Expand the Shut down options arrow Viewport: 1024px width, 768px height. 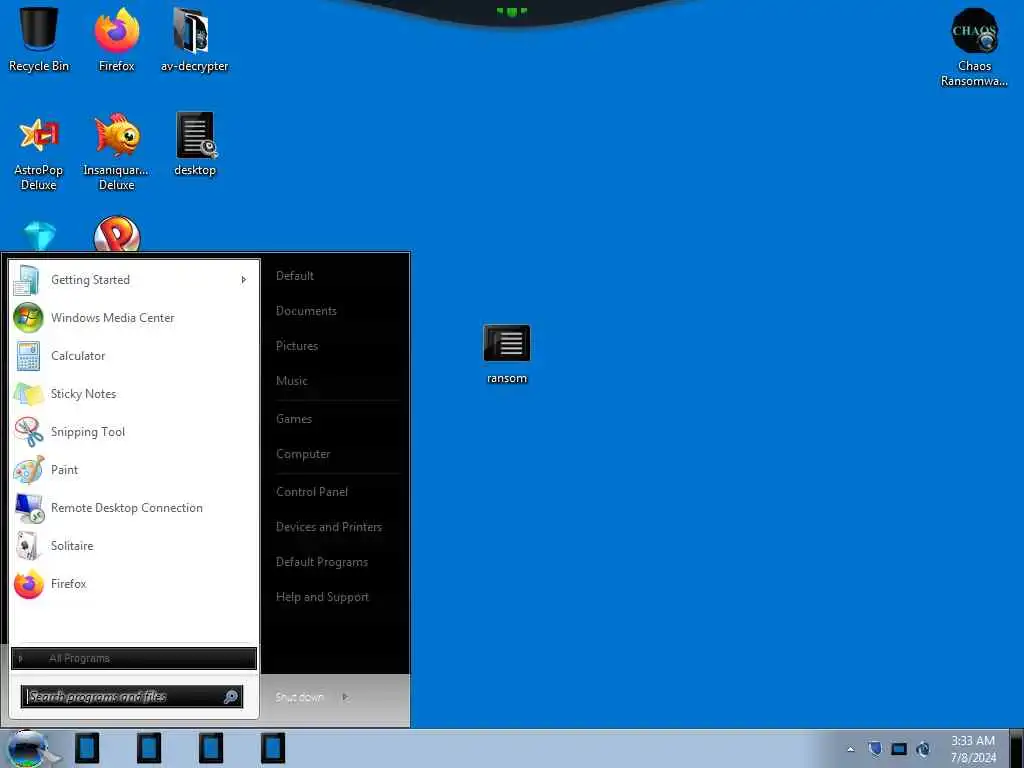[x=345, y=697]
